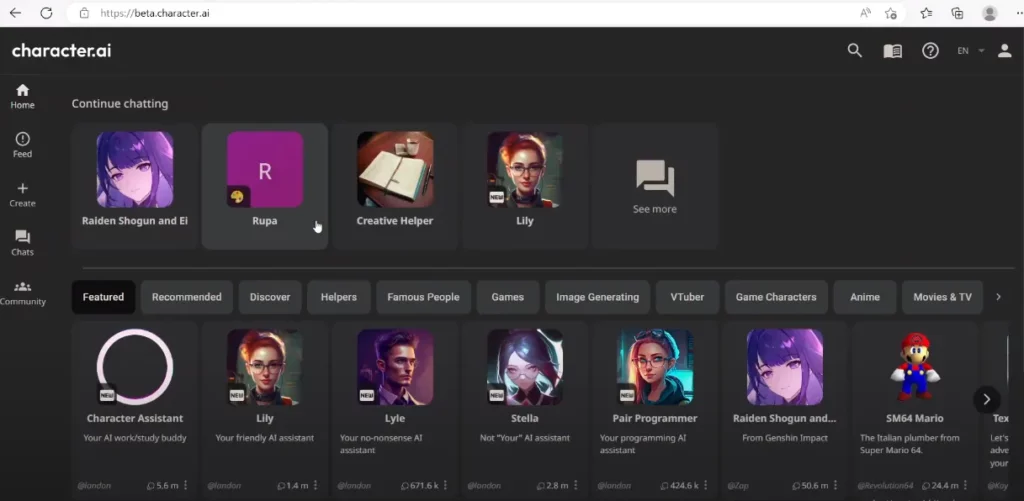Image resolution: width=1024 pixels, height=501 pixels.
Task: Select the Image Generating tab
Action: [x=598, y=297]
